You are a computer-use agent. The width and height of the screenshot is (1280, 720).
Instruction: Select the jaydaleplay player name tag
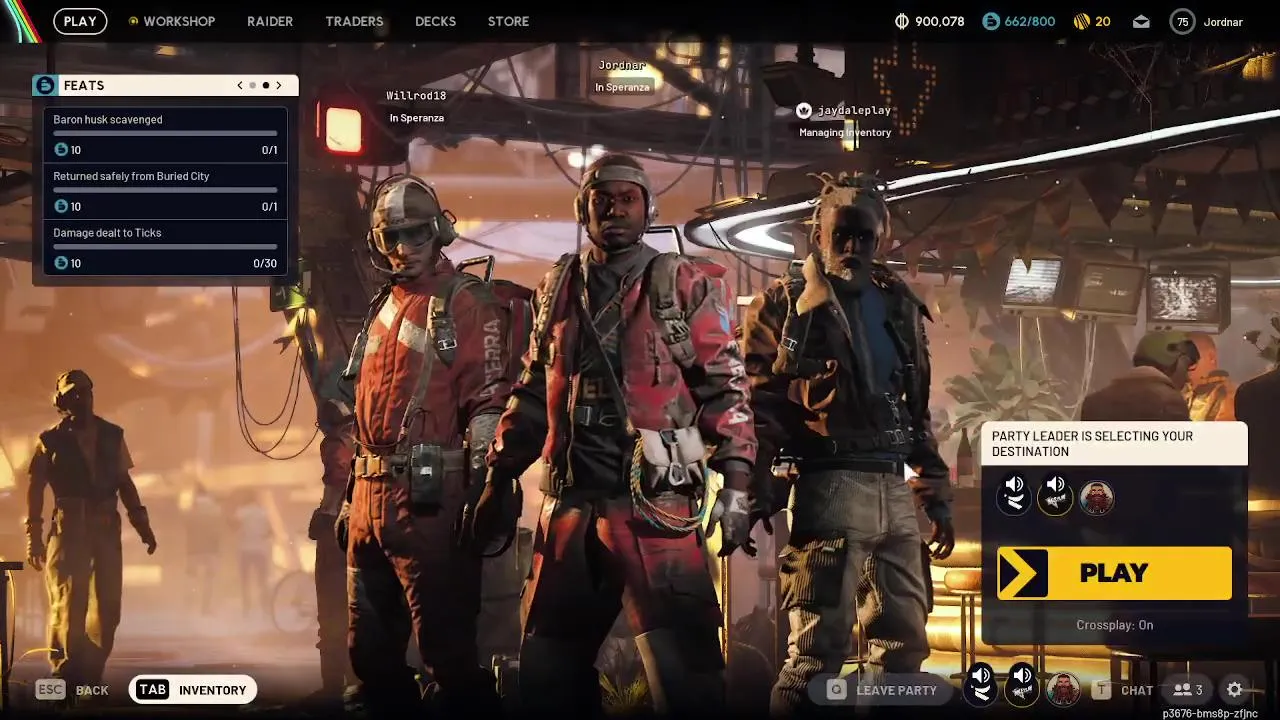click(853, 110)
